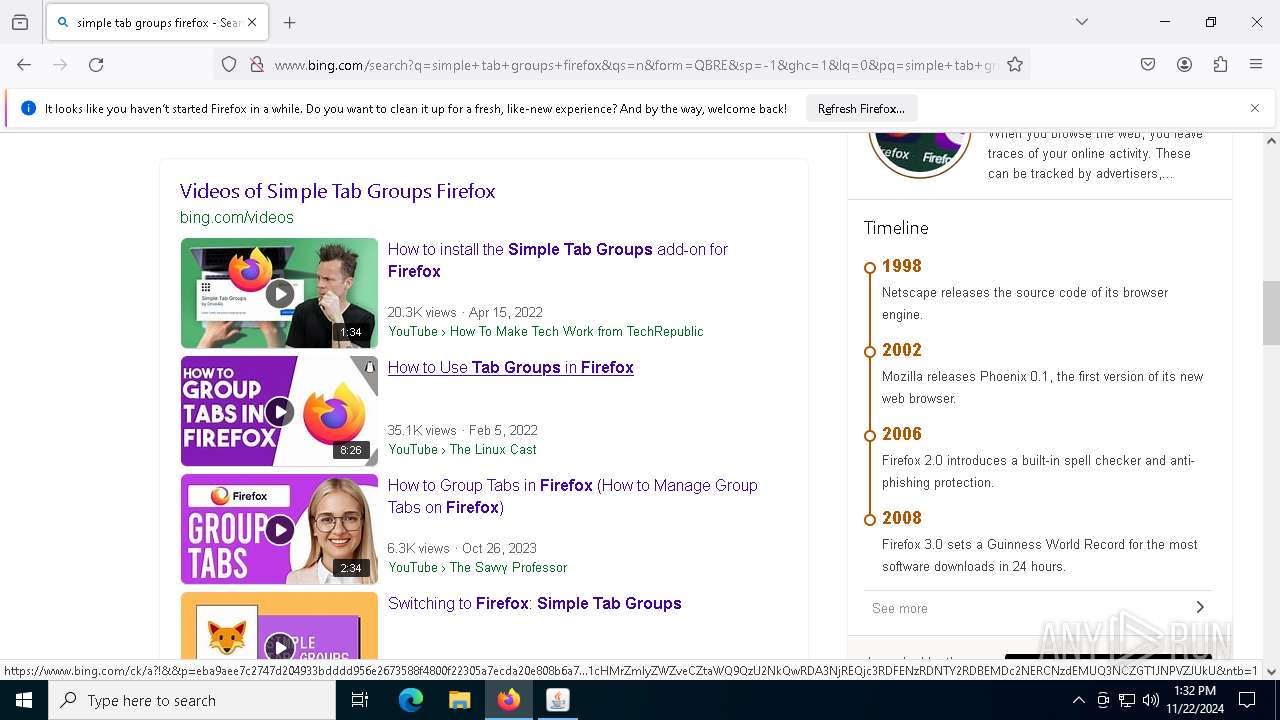The width and height of the screenshot is (1280, 720).
Task: Show tracking protection shield info
Action: [229, 65]
